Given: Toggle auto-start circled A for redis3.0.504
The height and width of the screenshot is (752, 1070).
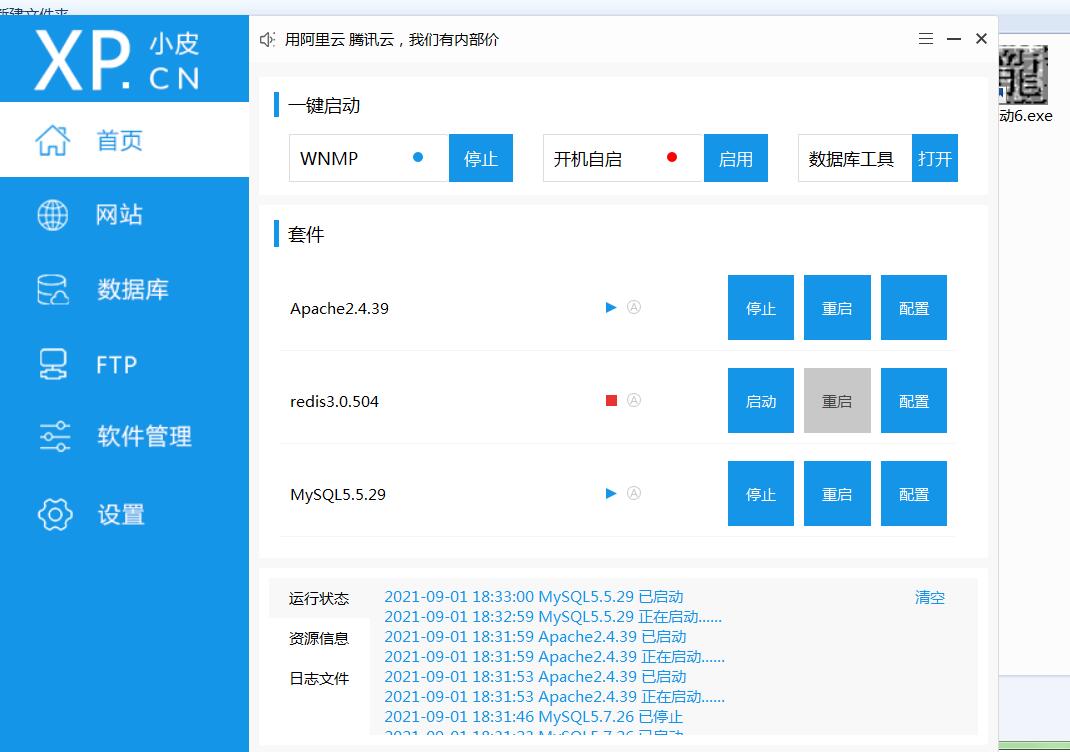Looking at the screenshot, I should (633, 401).
